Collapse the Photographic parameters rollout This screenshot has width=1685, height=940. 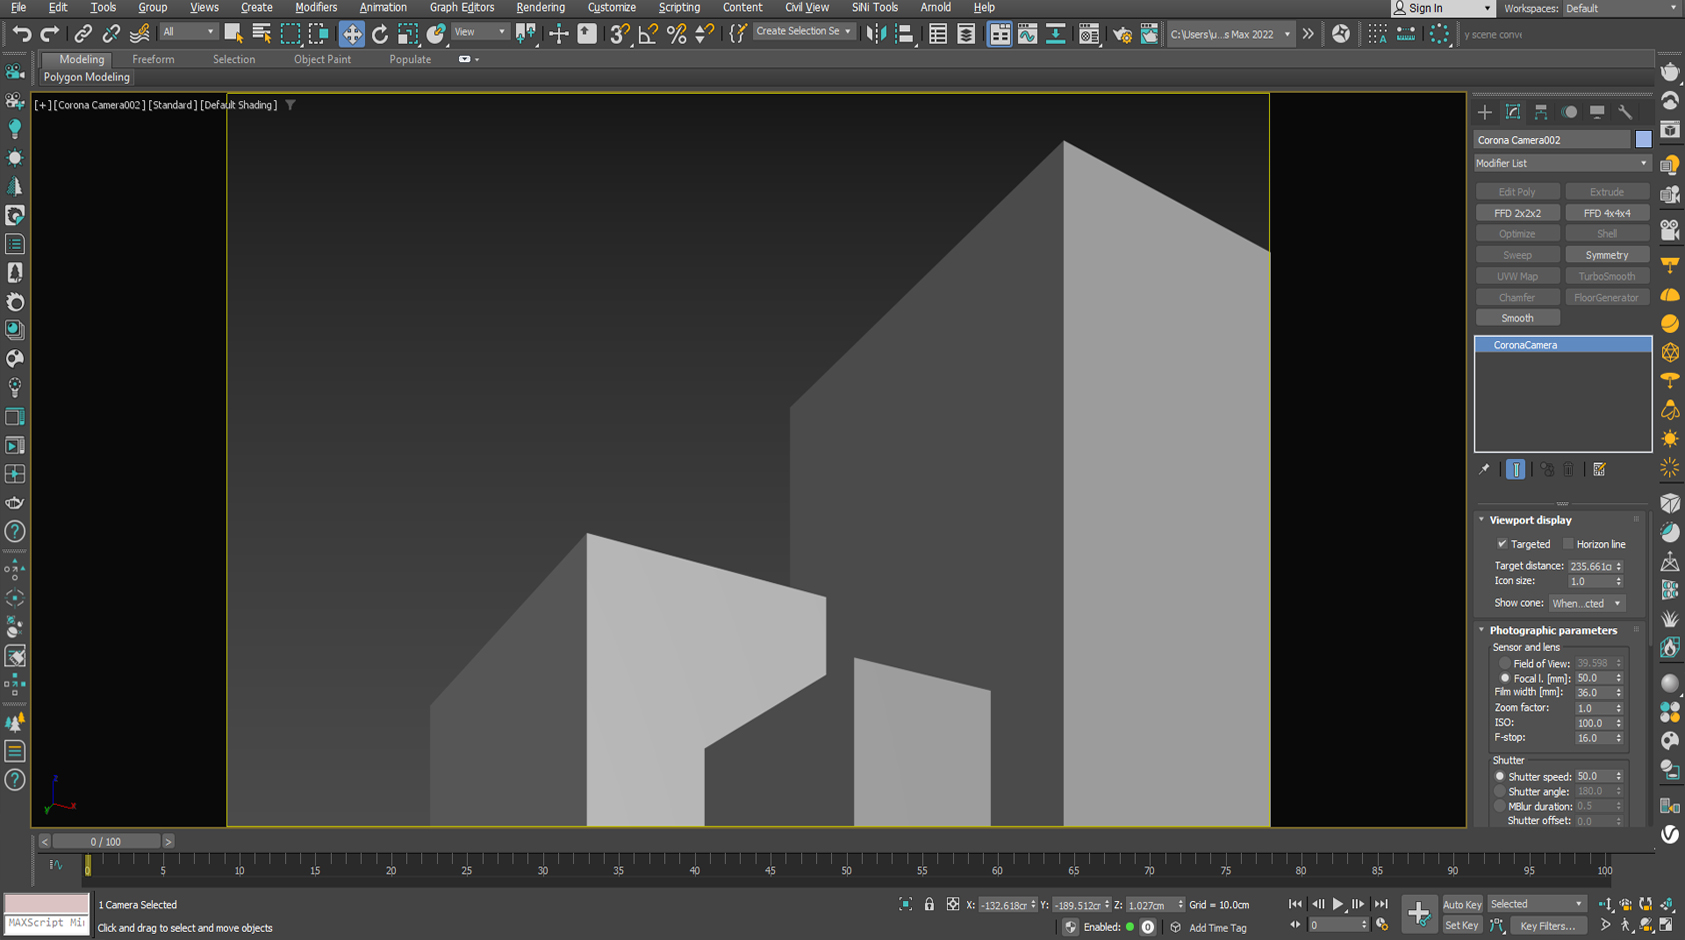[x=1552, y=630]
